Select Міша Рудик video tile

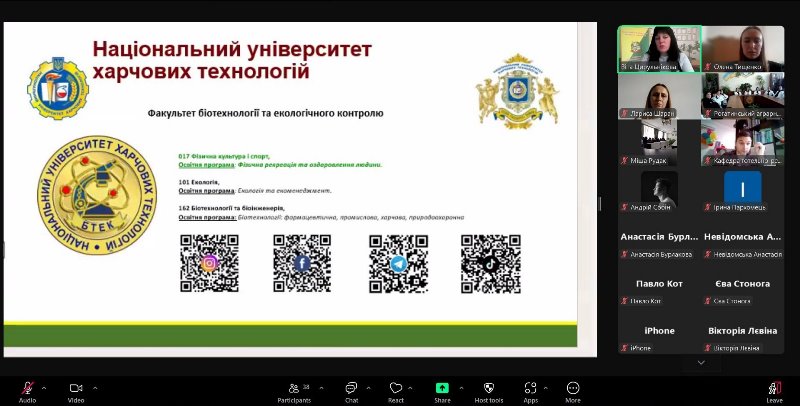(660, 143)
